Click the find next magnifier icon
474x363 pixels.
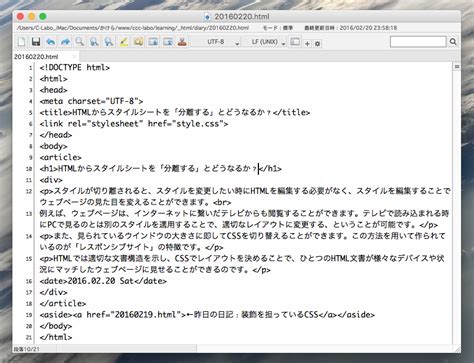[x=94, y=42]
